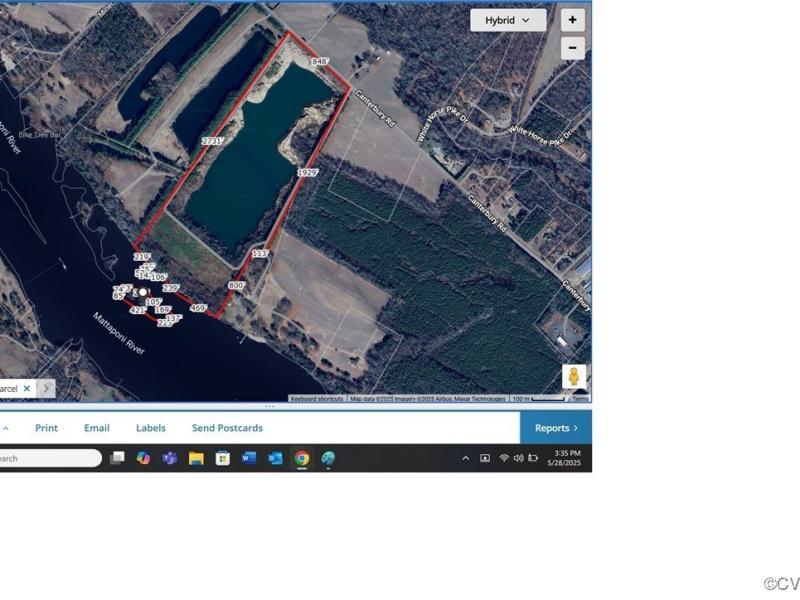The width and height of the screenshot is (800, 600).
Task: Click the Mattaponi River map label
Action: point(119,333)
